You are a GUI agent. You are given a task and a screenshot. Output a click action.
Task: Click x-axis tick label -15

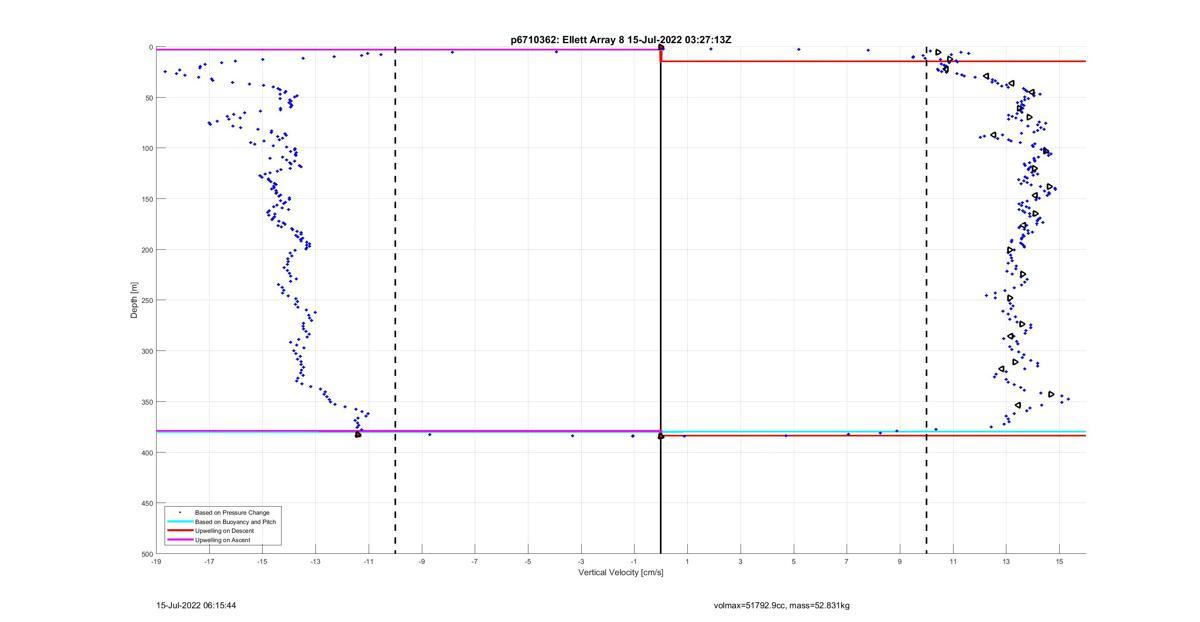[x=262, y=561]
